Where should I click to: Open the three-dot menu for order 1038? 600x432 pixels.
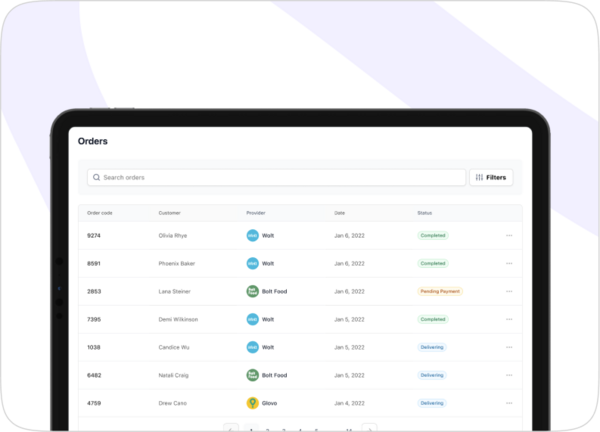509,347
